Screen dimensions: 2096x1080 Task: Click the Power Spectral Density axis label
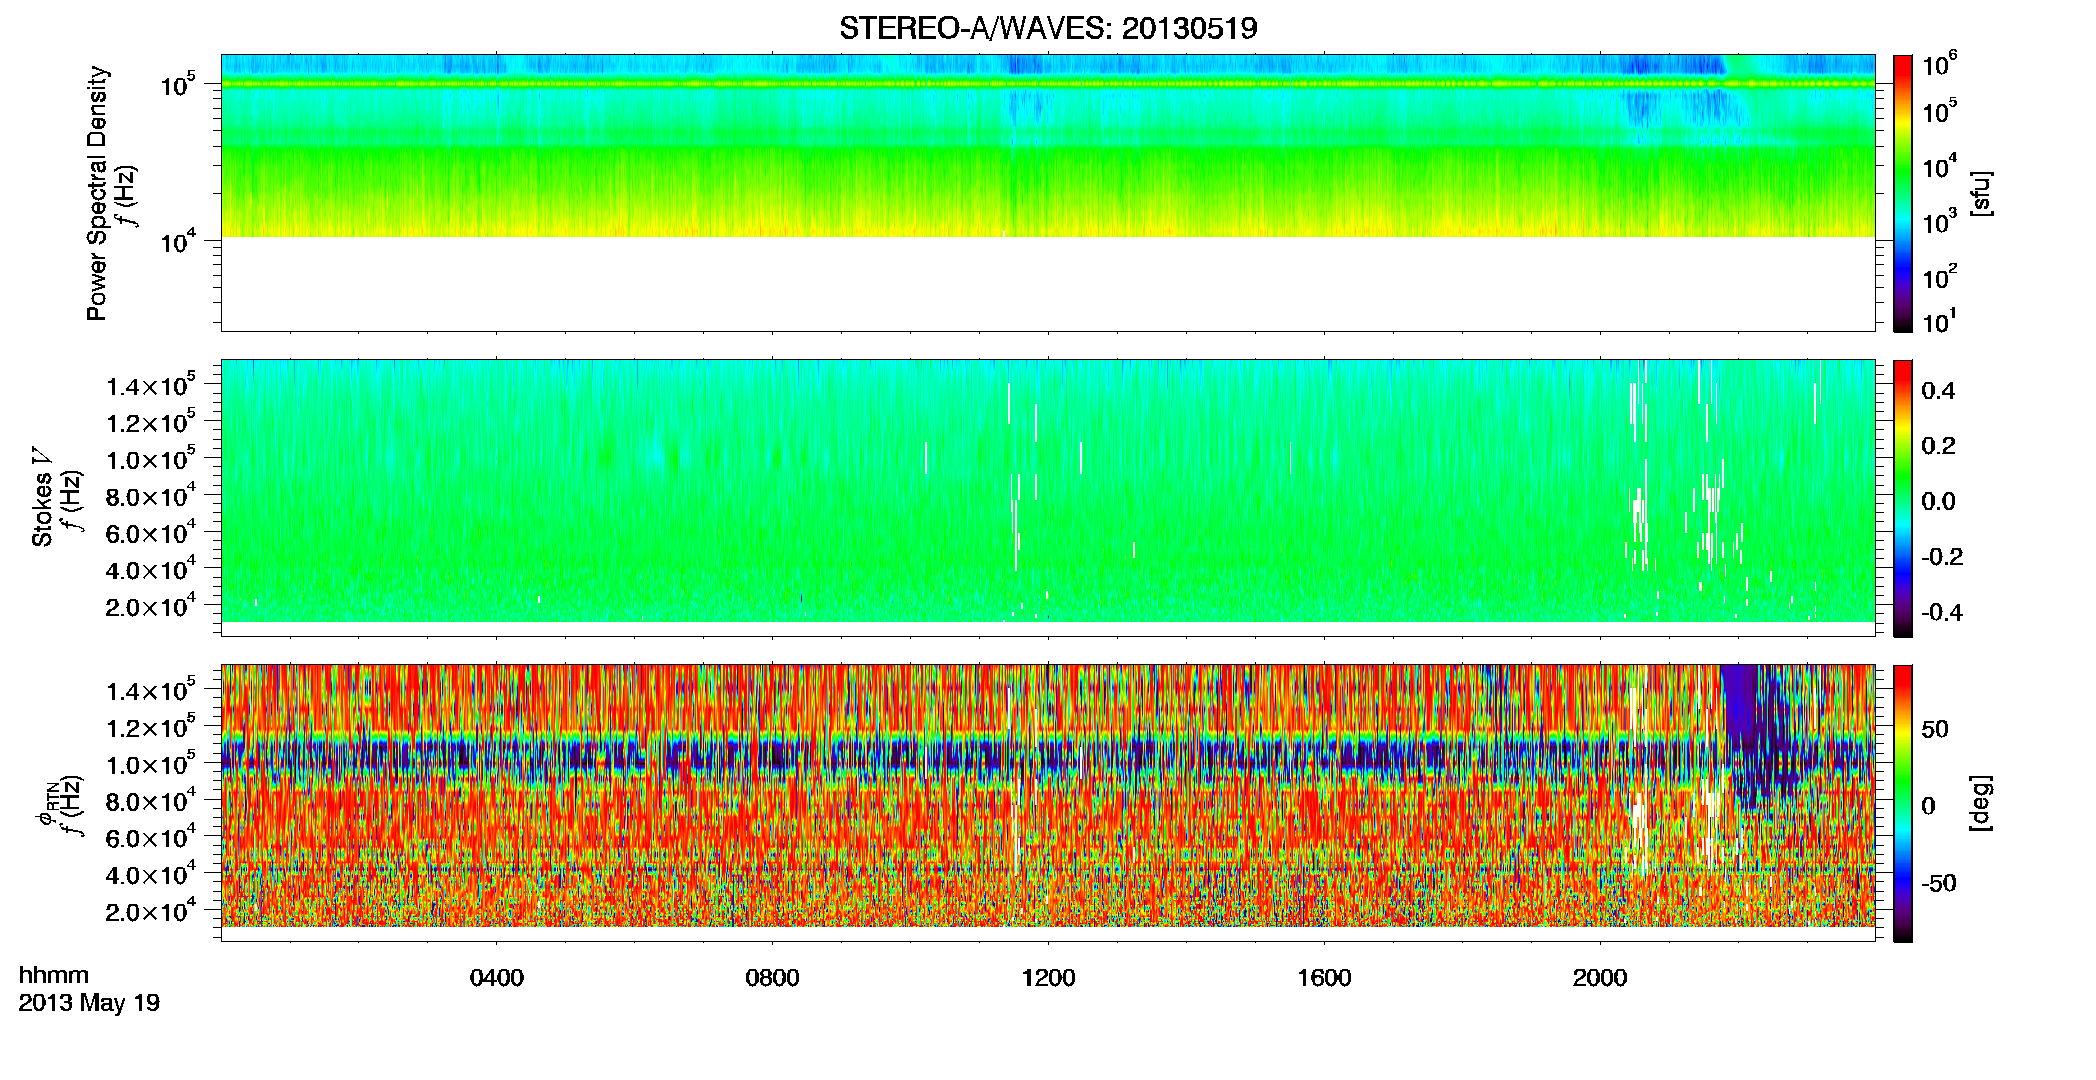[x=97, y=193]
